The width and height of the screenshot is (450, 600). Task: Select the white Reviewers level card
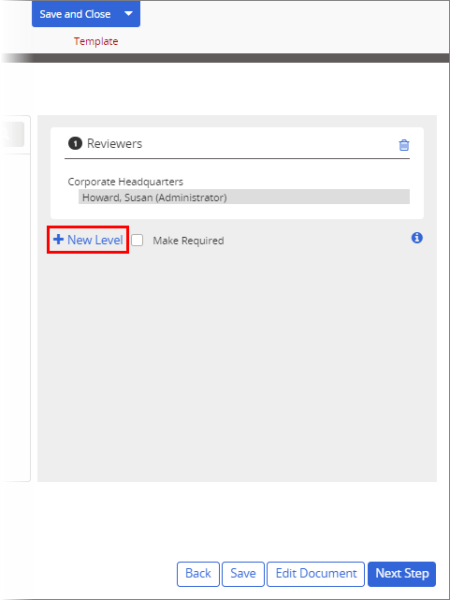(237, 173)
